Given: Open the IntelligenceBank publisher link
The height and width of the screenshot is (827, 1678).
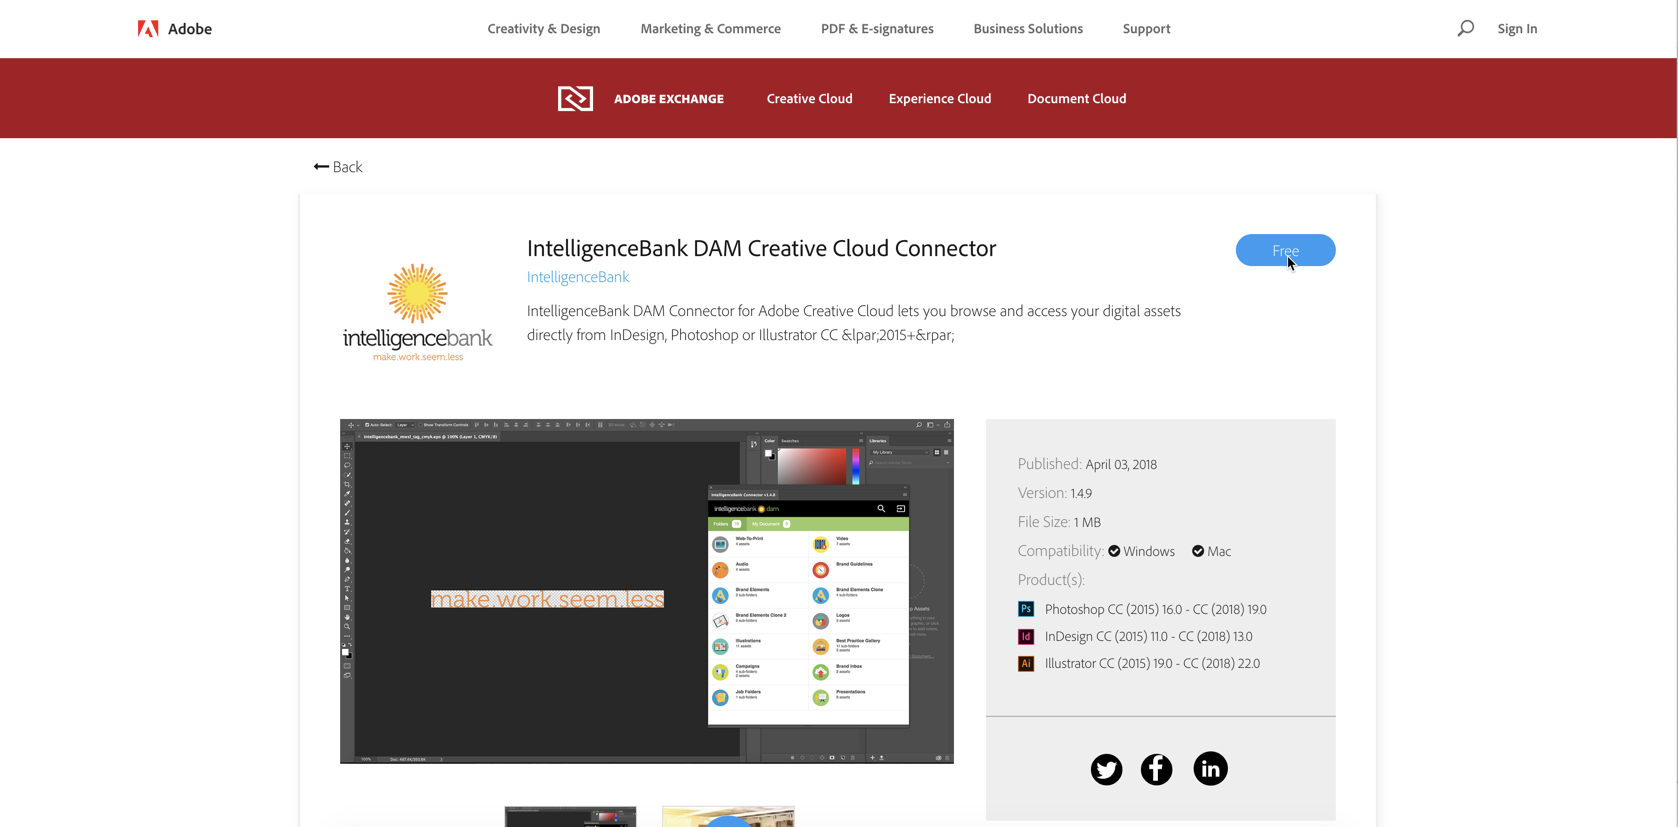Looking at the screenshot, I should (578, 277).
